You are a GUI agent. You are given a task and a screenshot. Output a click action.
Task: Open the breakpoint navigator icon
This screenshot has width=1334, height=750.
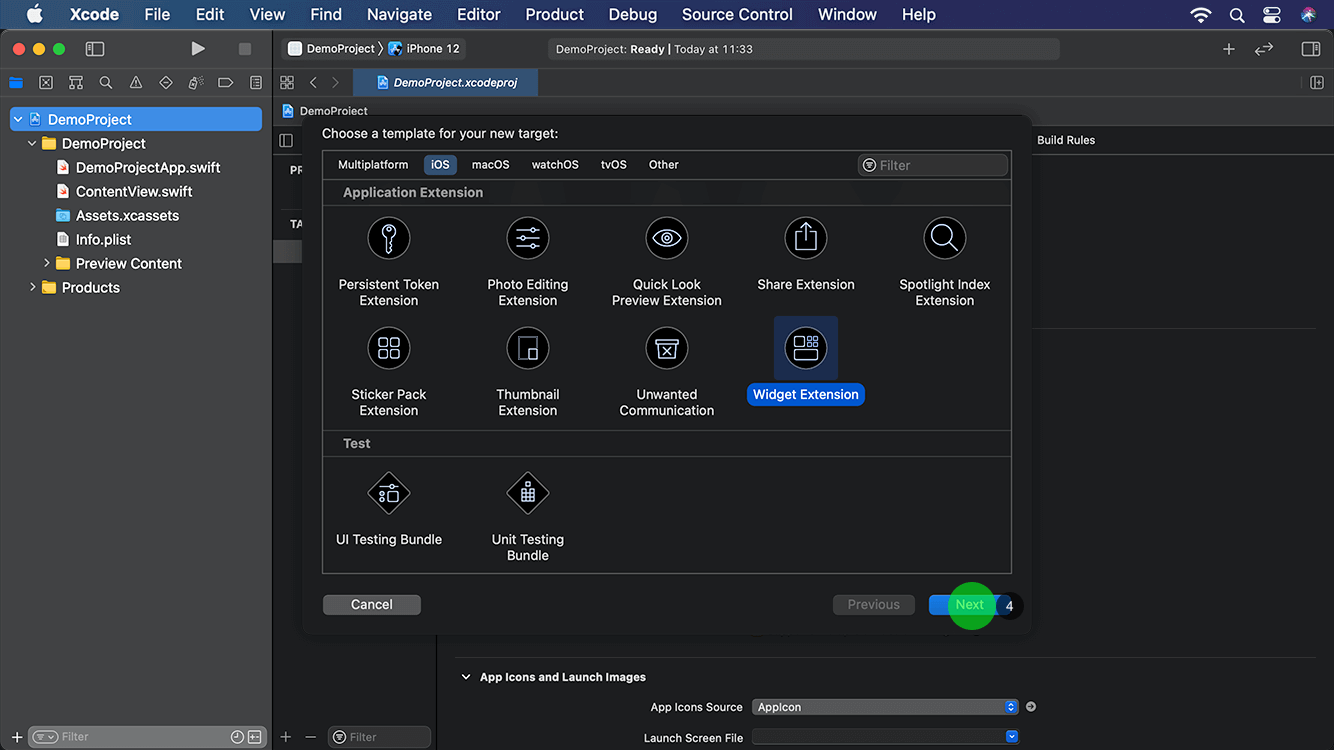point(226,83)
